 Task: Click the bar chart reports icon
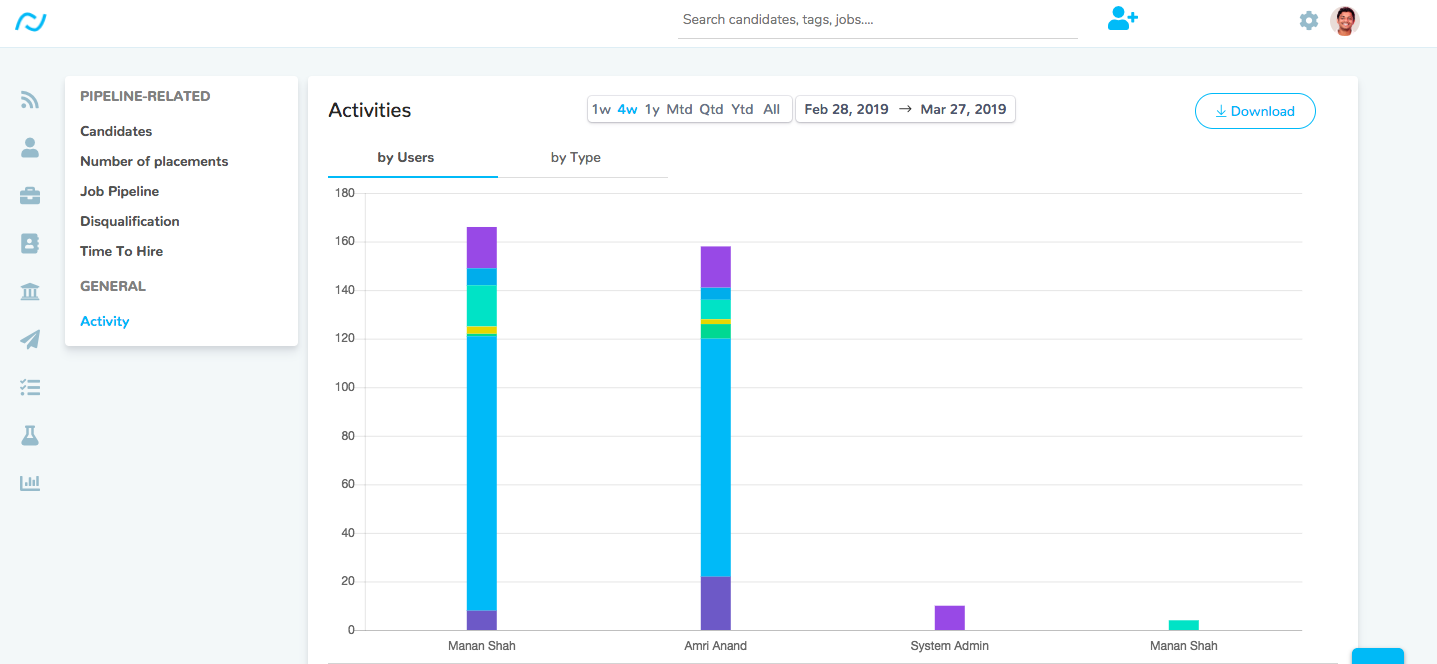30,483
